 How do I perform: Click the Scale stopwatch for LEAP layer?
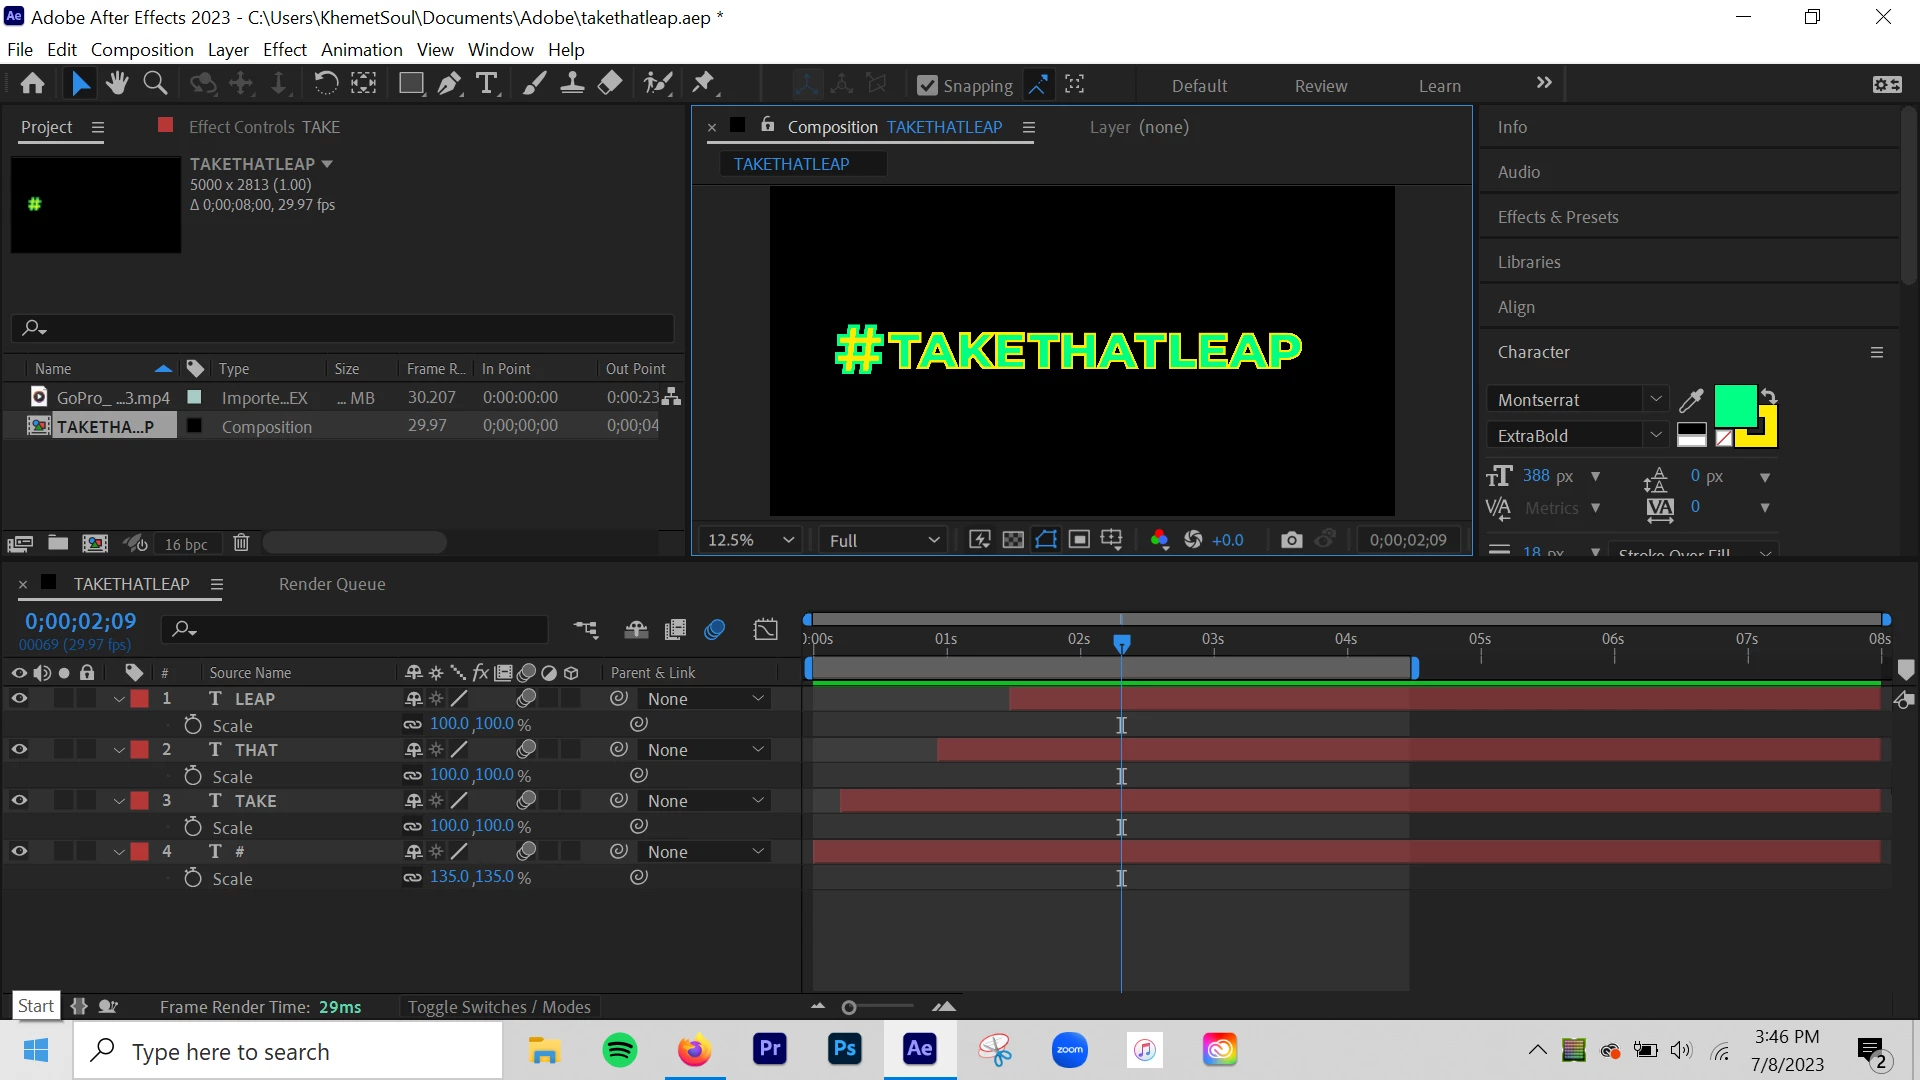coord(193,725)
